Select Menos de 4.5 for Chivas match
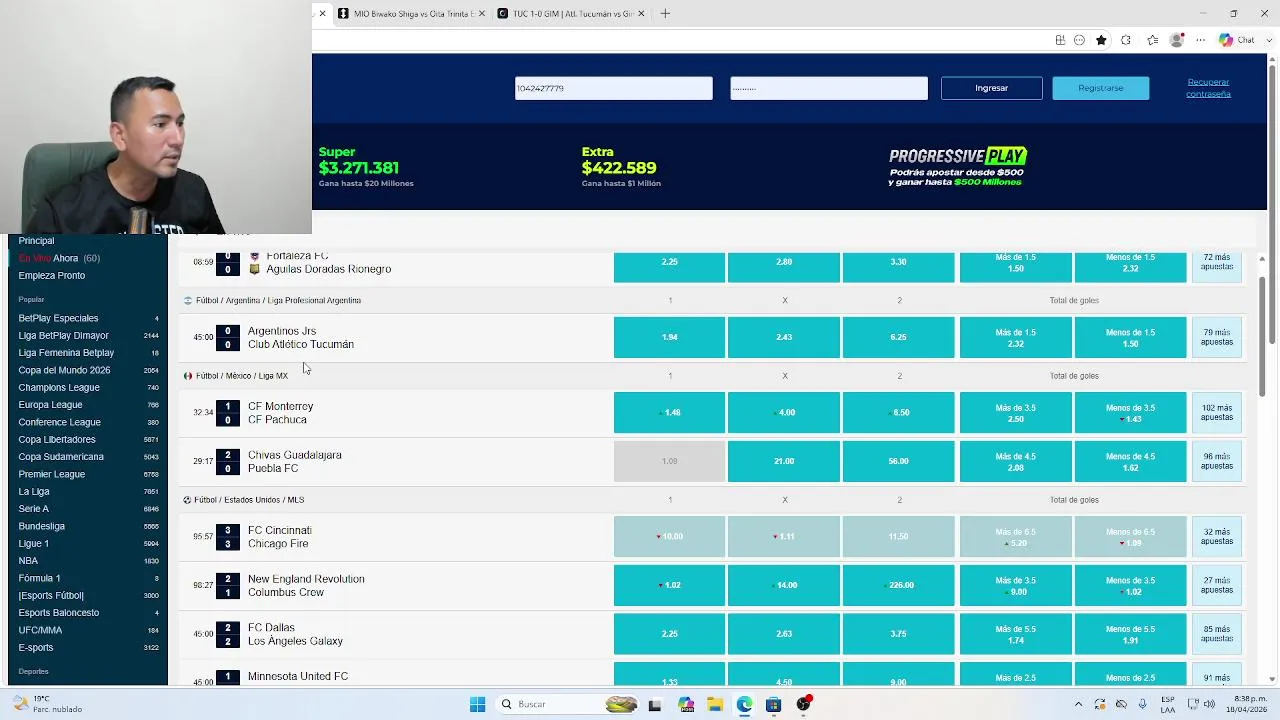Screen dimensions: 1280x720 click(x=1131, y=461)
